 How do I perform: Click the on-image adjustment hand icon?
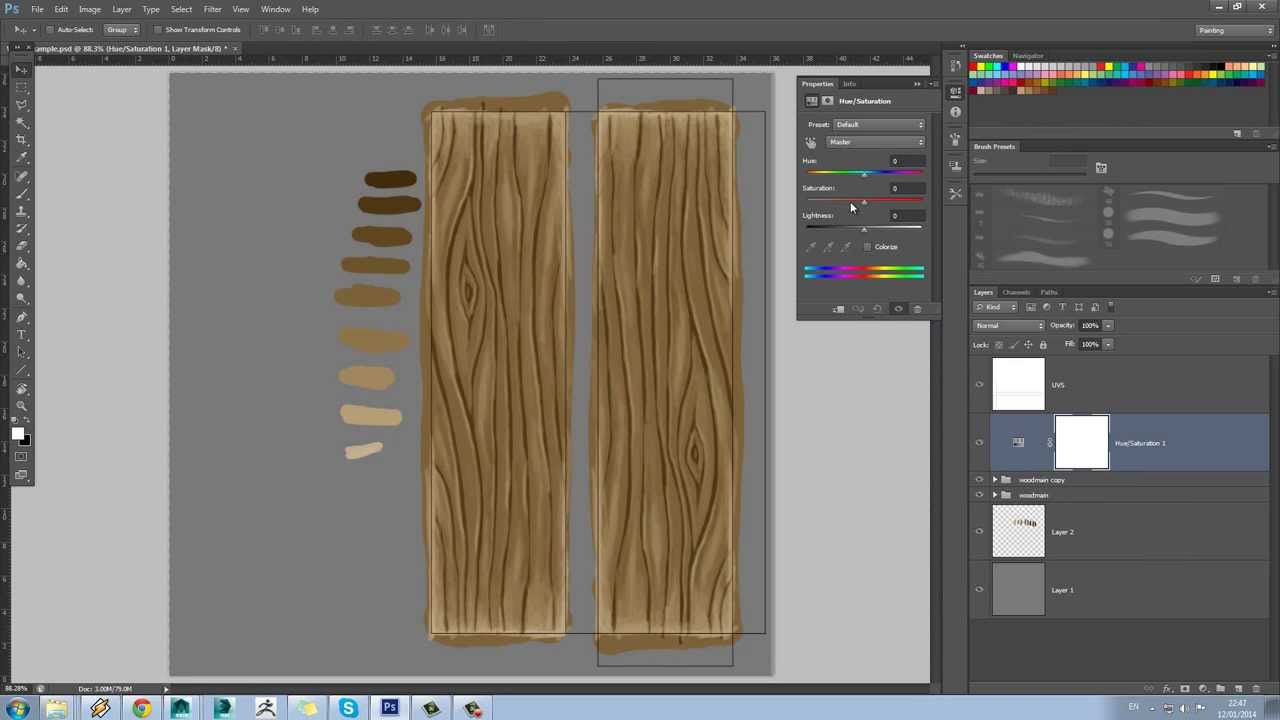pyautogui.click(x=811, y=143)
